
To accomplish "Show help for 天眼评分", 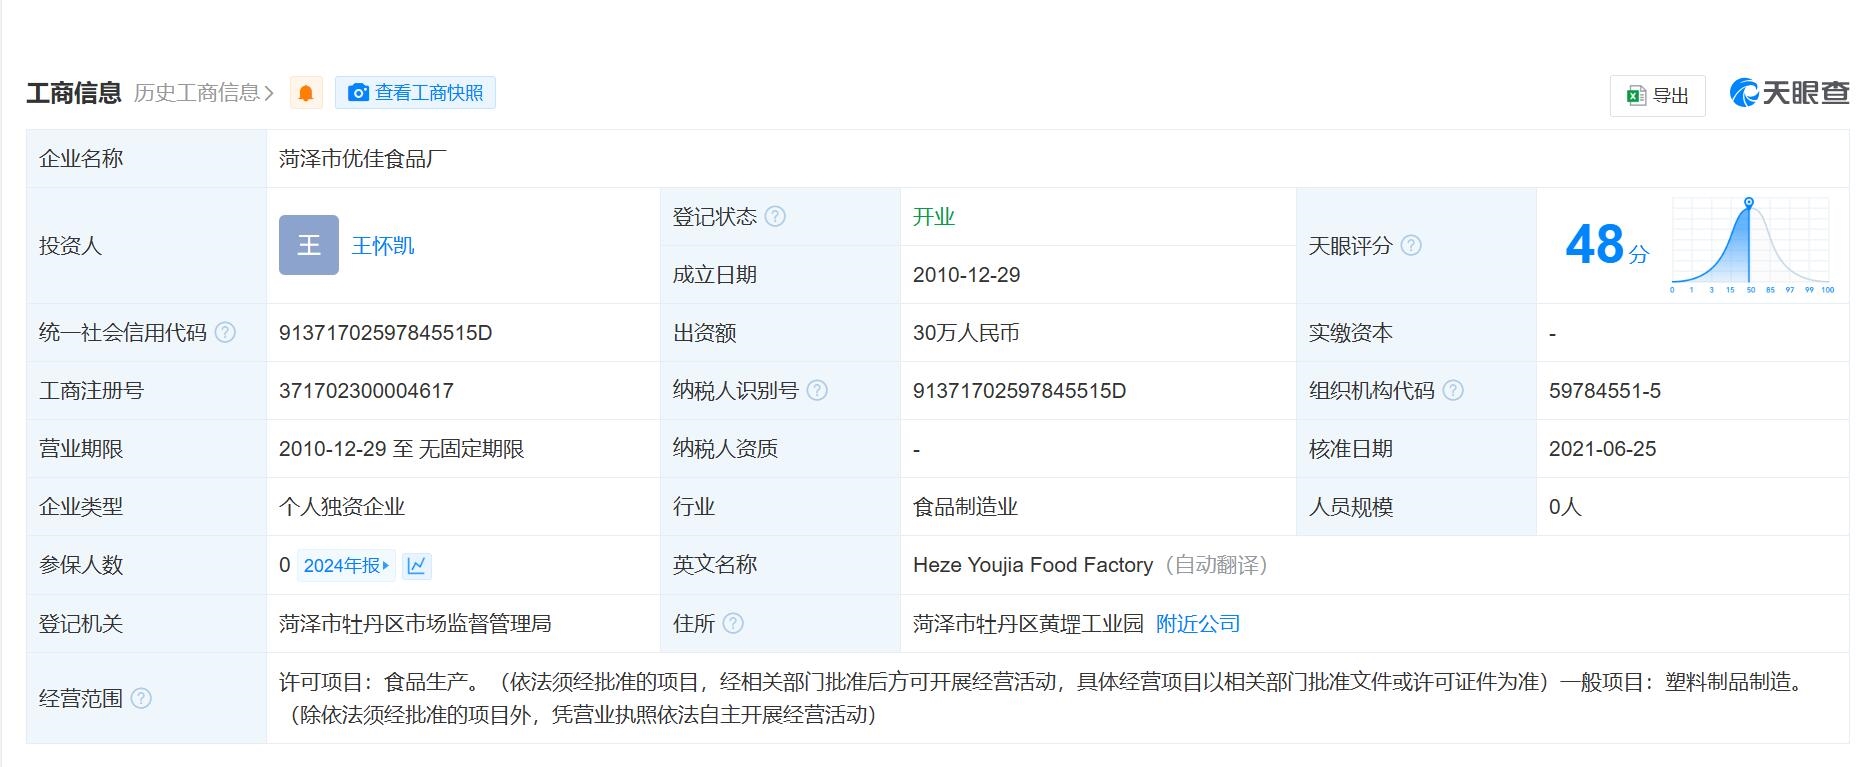I will 1411,245.
